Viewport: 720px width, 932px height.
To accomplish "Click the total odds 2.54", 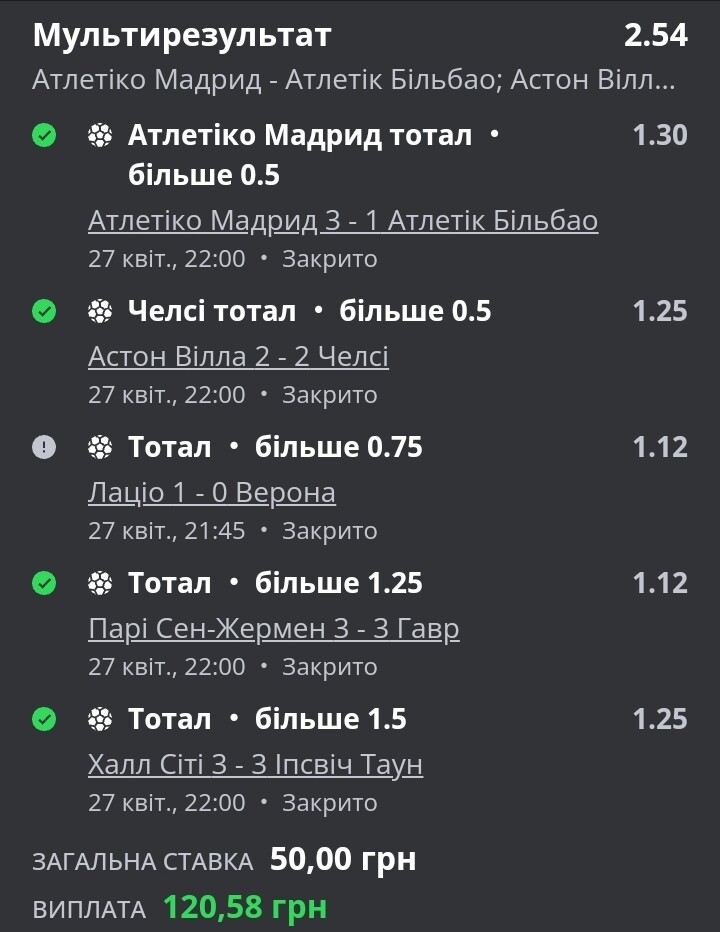I will [656, 35].
